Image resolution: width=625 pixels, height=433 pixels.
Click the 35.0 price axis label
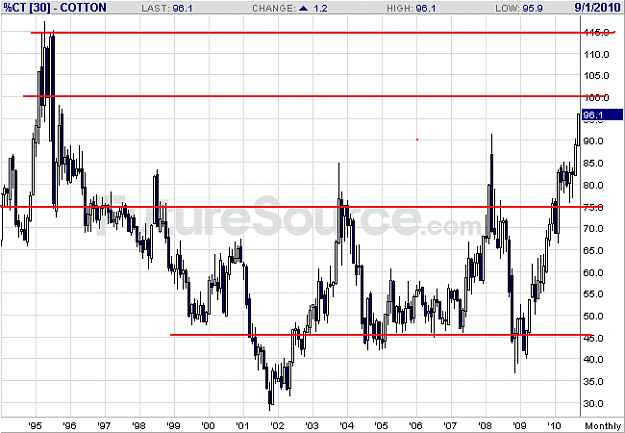[596, 382]
